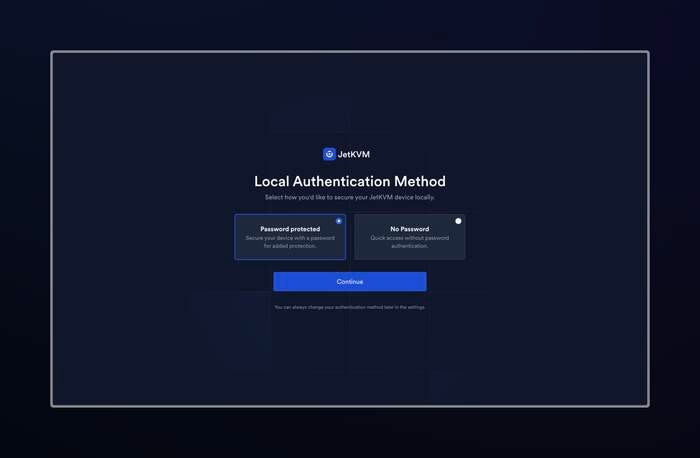Click the JetKVM brand name text
The image size is (700, 458).
click(354, 154)
